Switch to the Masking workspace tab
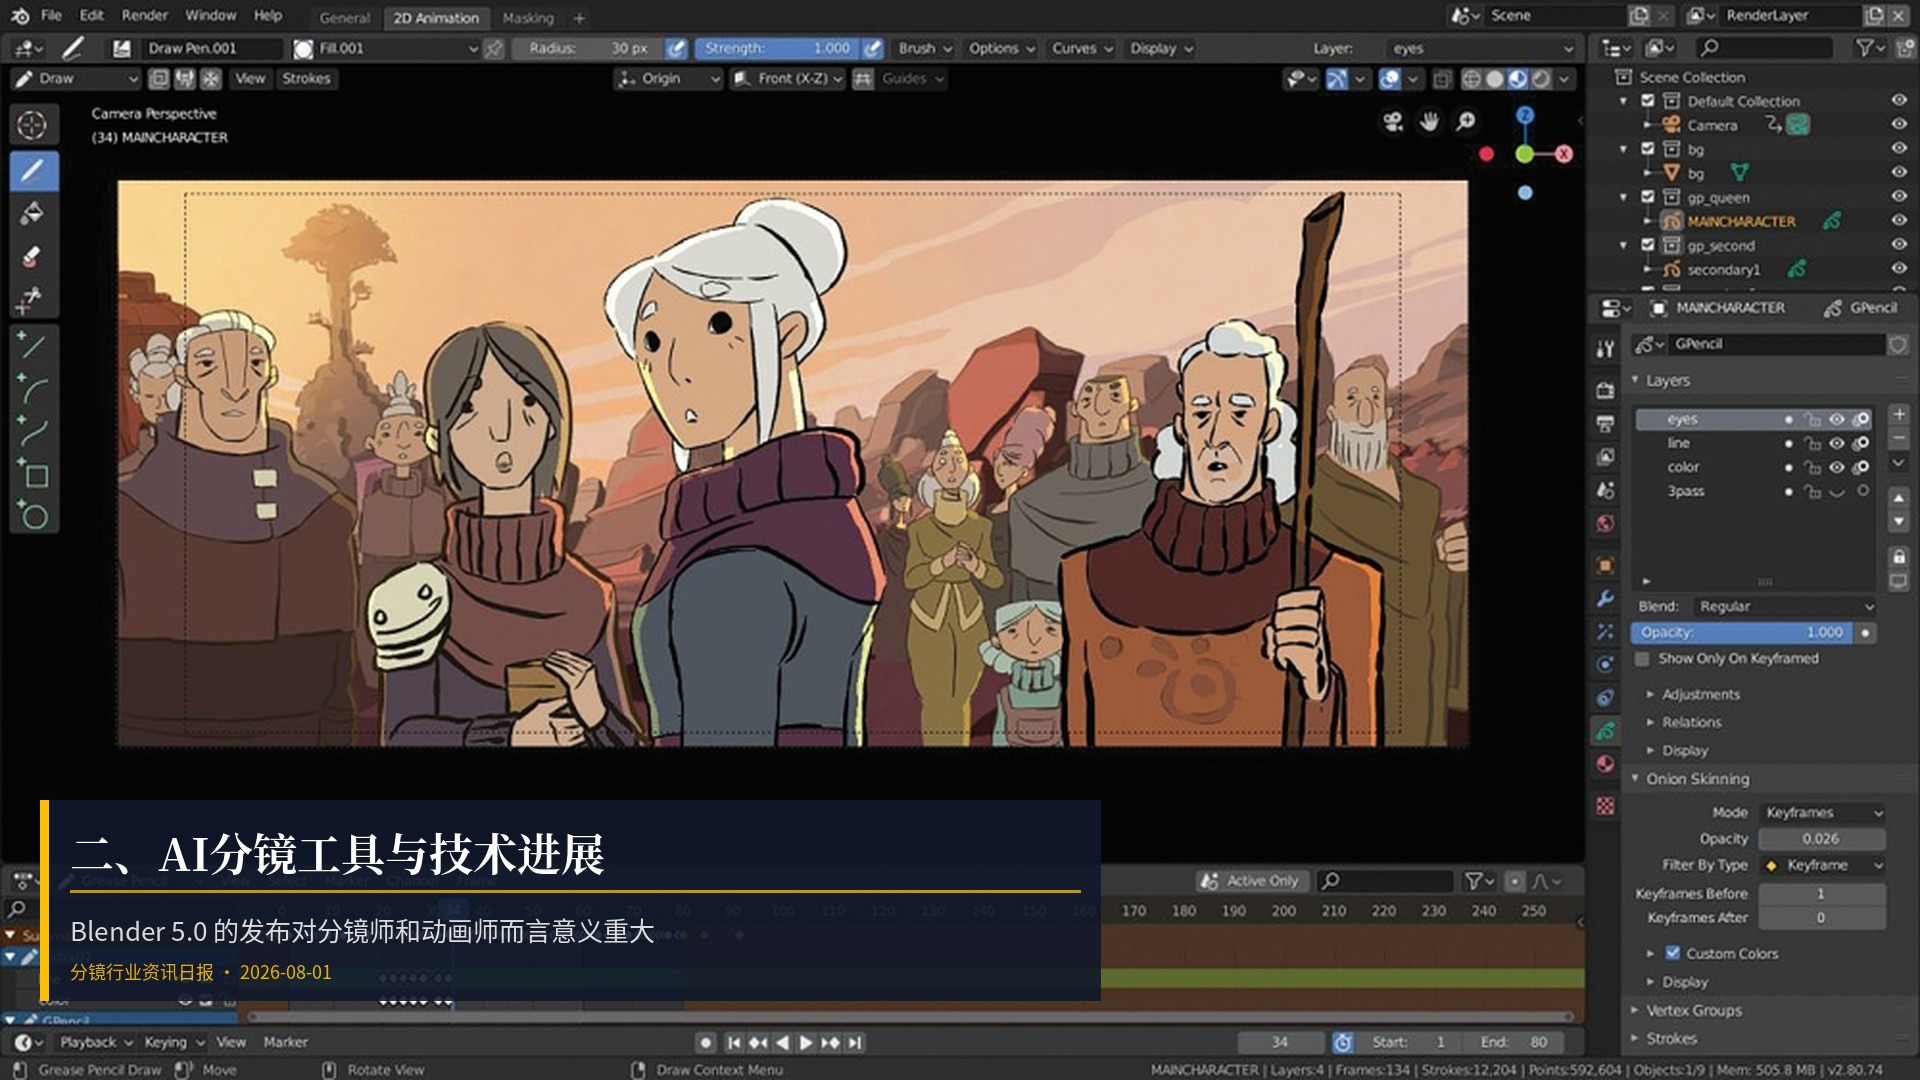Viewport: 1920px width, 1080px height. [x=528, y=18]
